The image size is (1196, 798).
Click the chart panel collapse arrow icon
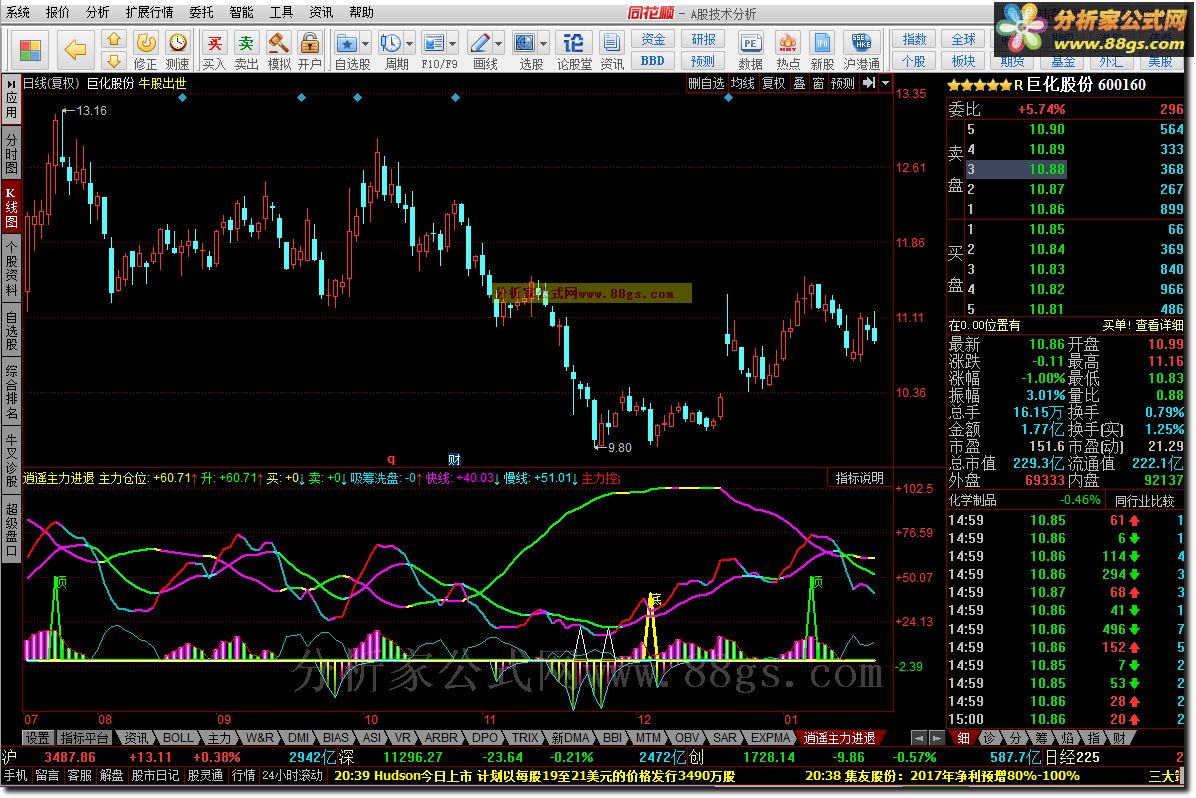point(869,83)
